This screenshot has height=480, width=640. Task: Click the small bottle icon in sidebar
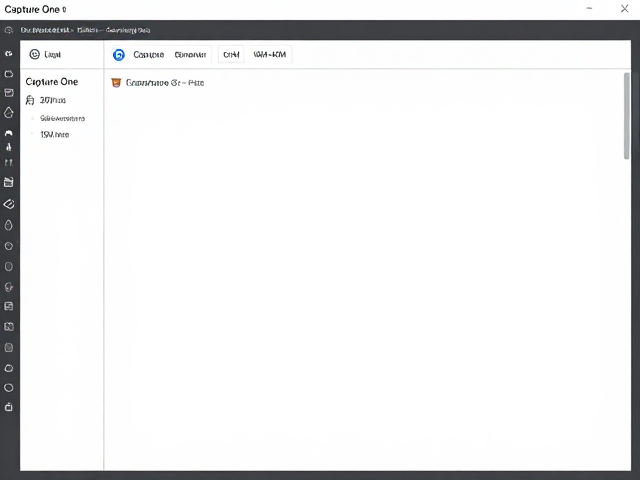point(9,147)
